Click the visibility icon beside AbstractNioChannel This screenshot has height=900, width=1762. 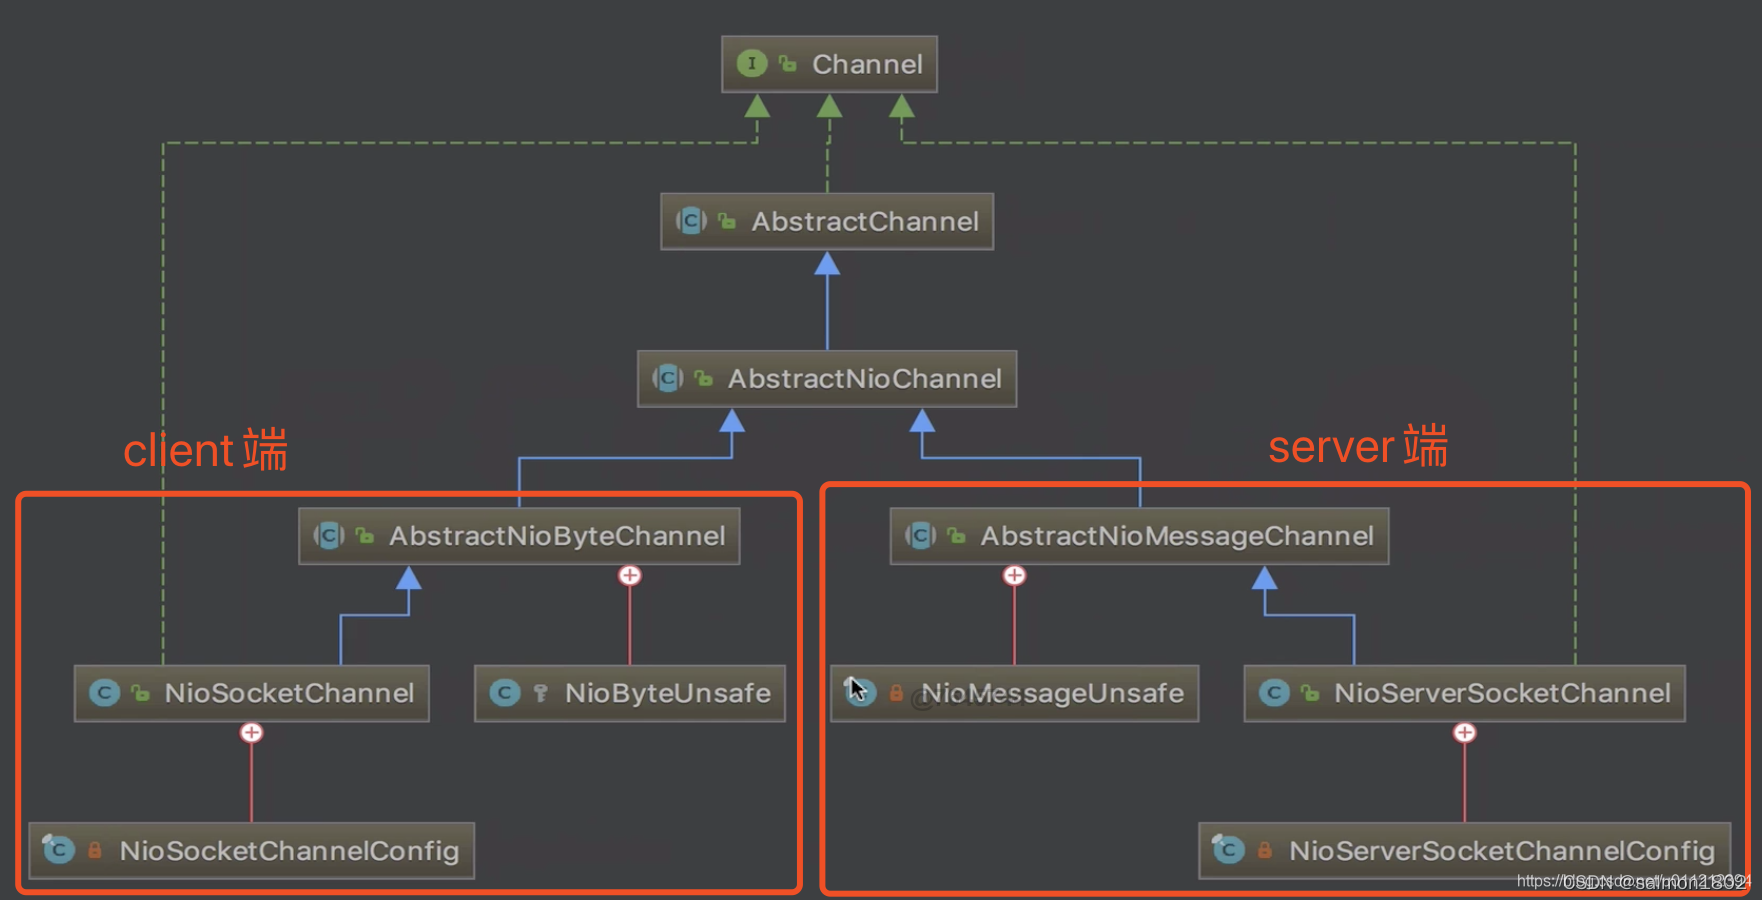tap(704, 378)
